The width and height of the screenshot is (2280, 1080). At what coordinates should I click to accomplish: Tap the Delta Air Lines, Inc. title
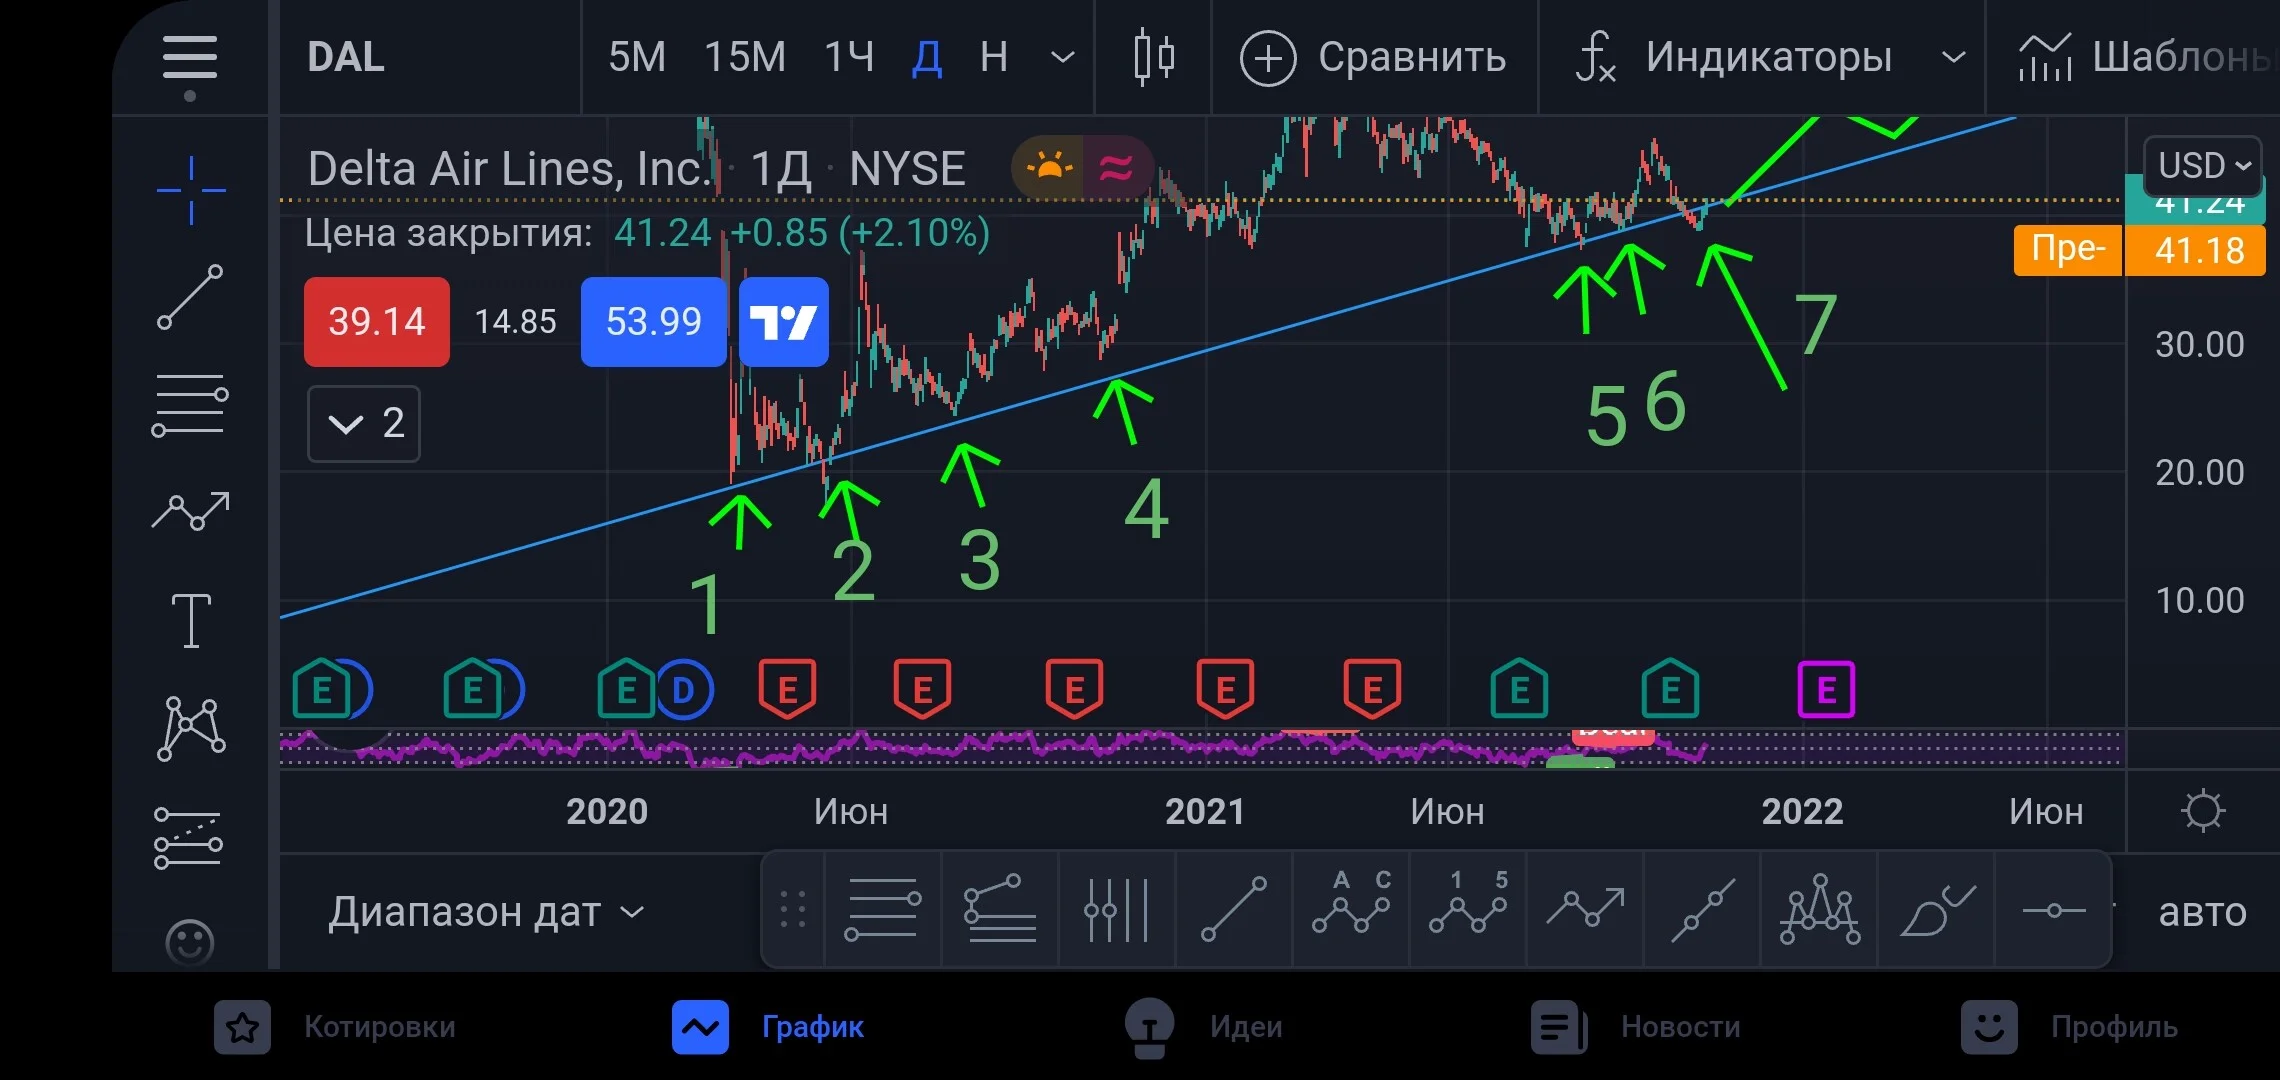(510, 168)
